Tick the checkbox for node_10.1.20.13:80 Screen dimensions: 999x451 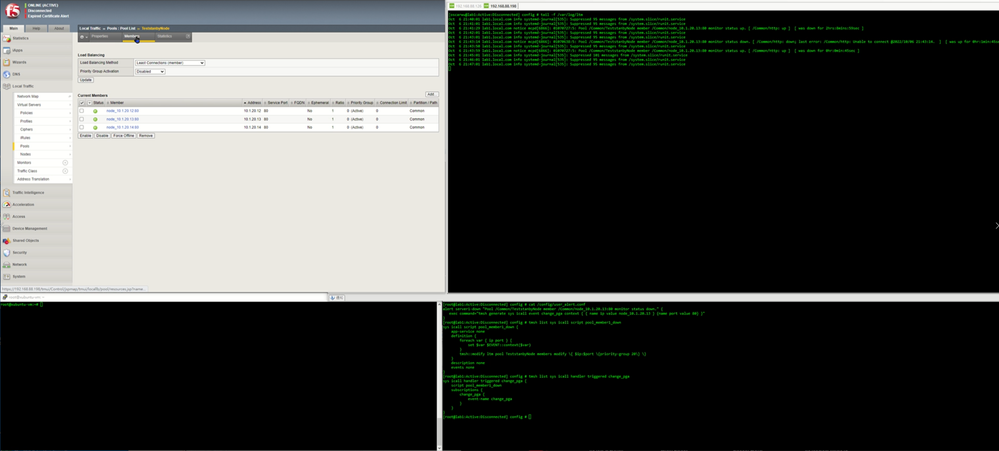82,119
